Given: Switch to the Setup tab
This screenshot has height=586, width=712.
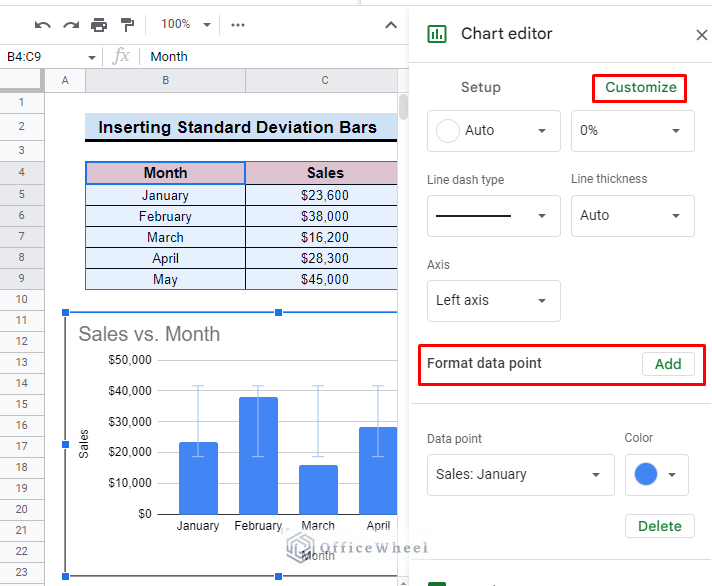Looking at the screenshot, I should click(x=480, y=87).
